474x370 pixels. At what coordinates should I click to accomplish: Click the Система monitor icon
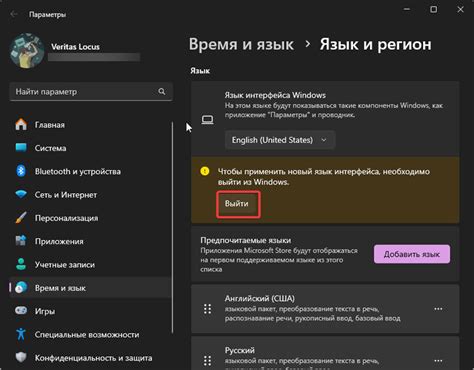(21, 147)
